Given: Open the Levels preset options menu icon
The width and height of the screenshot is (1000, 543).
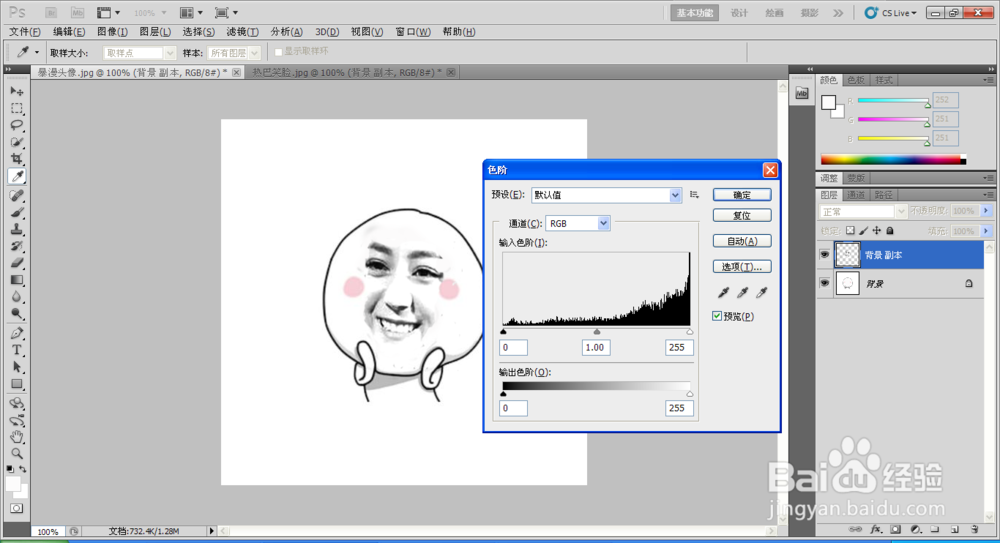Looking at the screenshot, I should point(695,195).
